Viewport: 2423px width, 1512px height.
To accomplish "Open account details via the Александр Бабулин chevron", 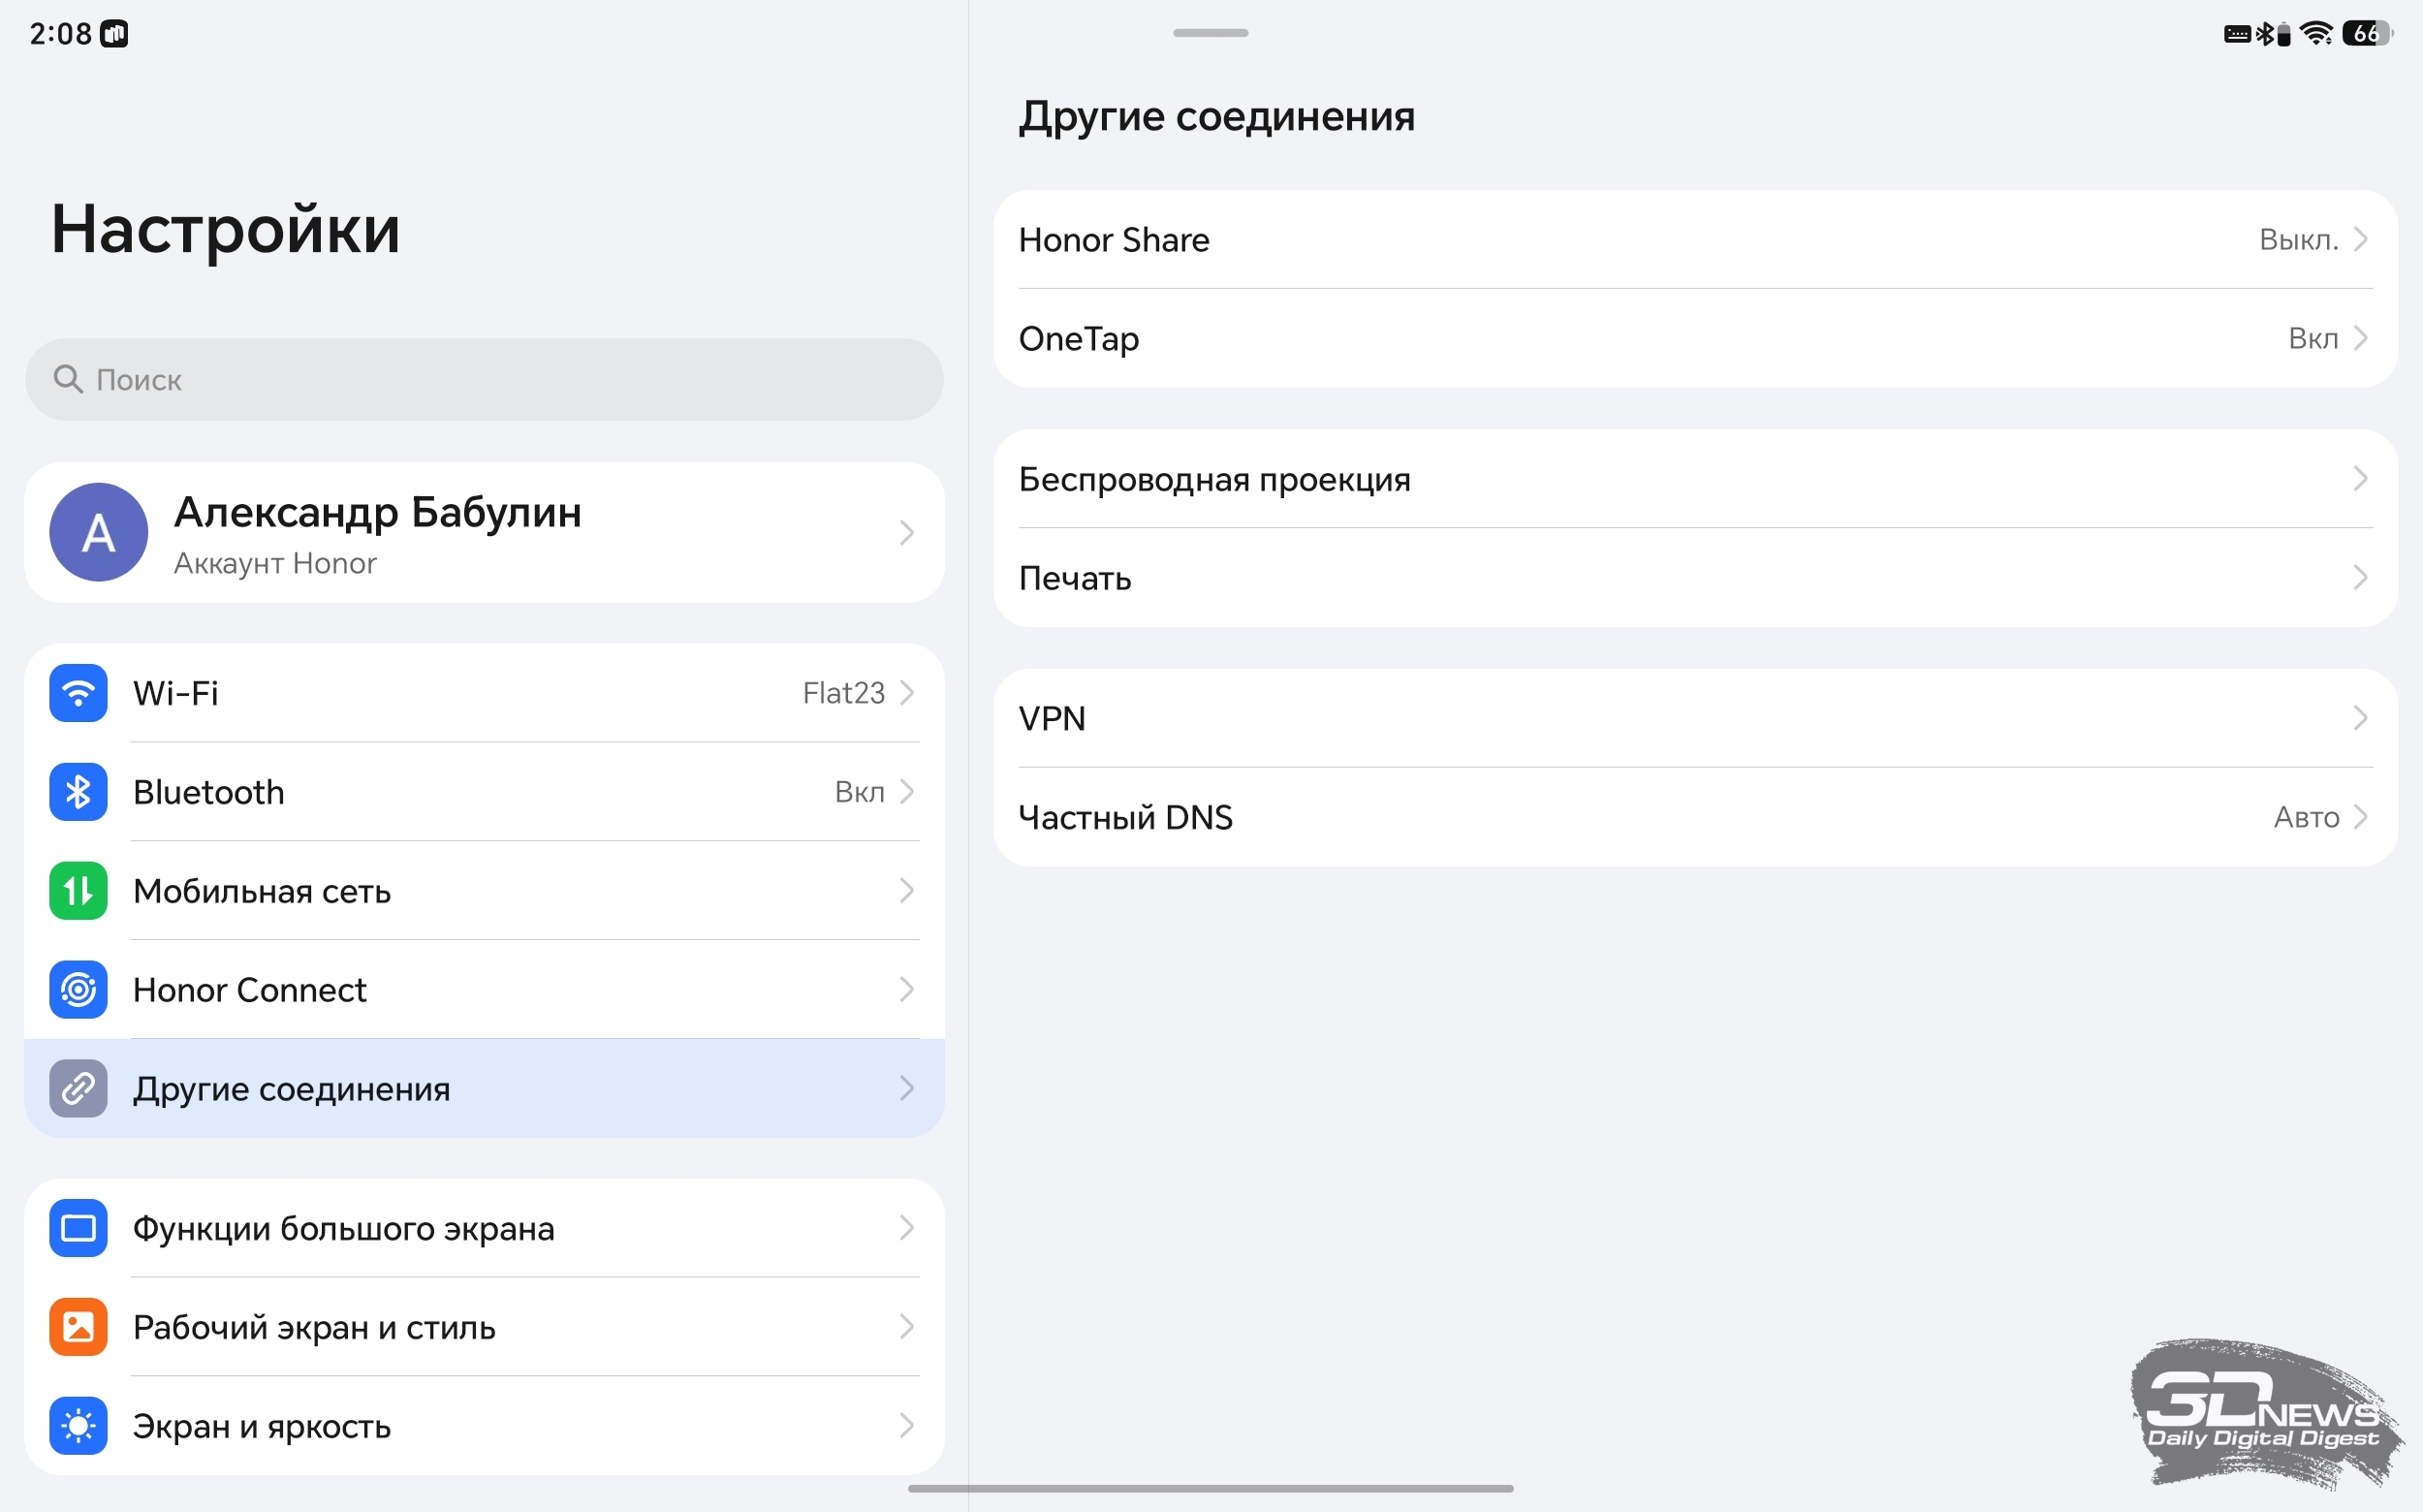I will click(x=906, y=532).
